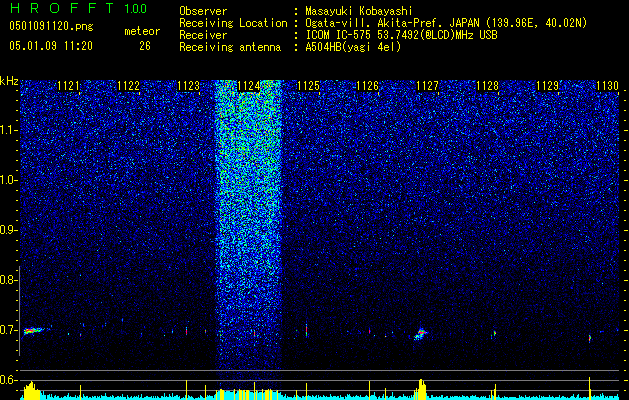The width and height of the screenshot is (629, 400).
Task: Click the 1123 time marker
Action: [x=188, y=85]
